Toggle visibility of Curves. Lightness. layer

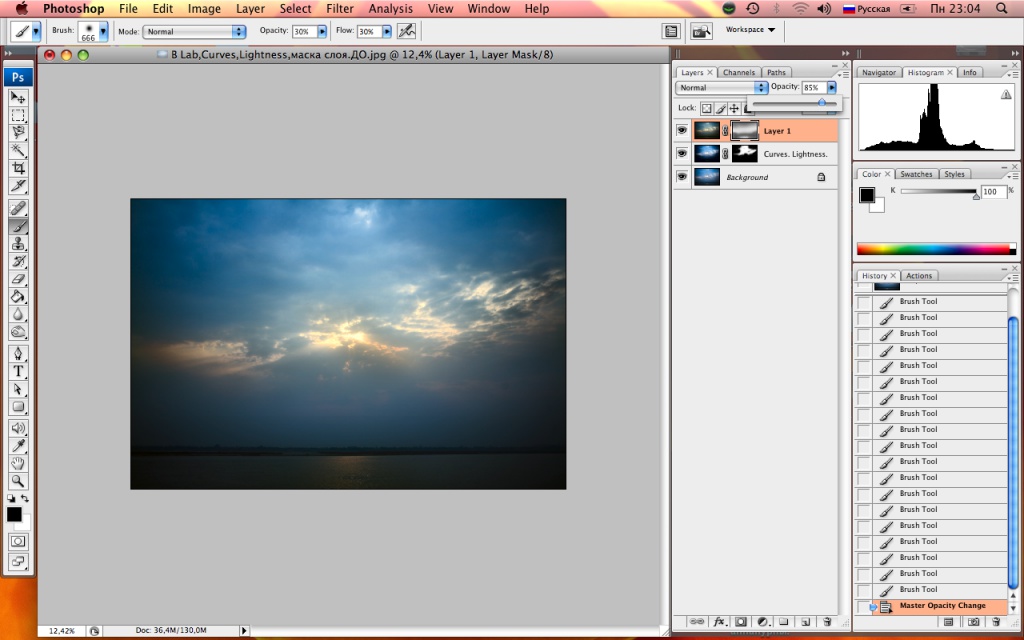pyautogui.click(x=682, y=153)
